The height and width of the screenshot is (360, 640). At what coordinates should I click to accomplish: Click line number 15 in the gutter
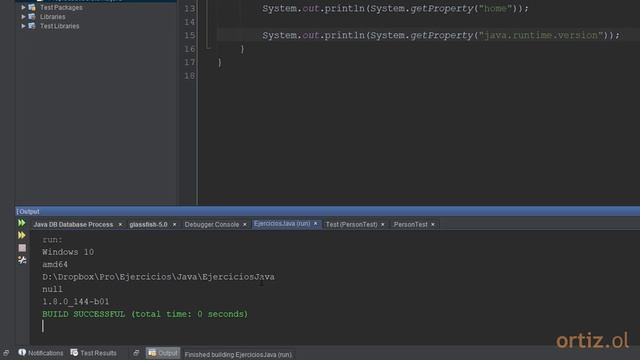(x=189, y=36)
